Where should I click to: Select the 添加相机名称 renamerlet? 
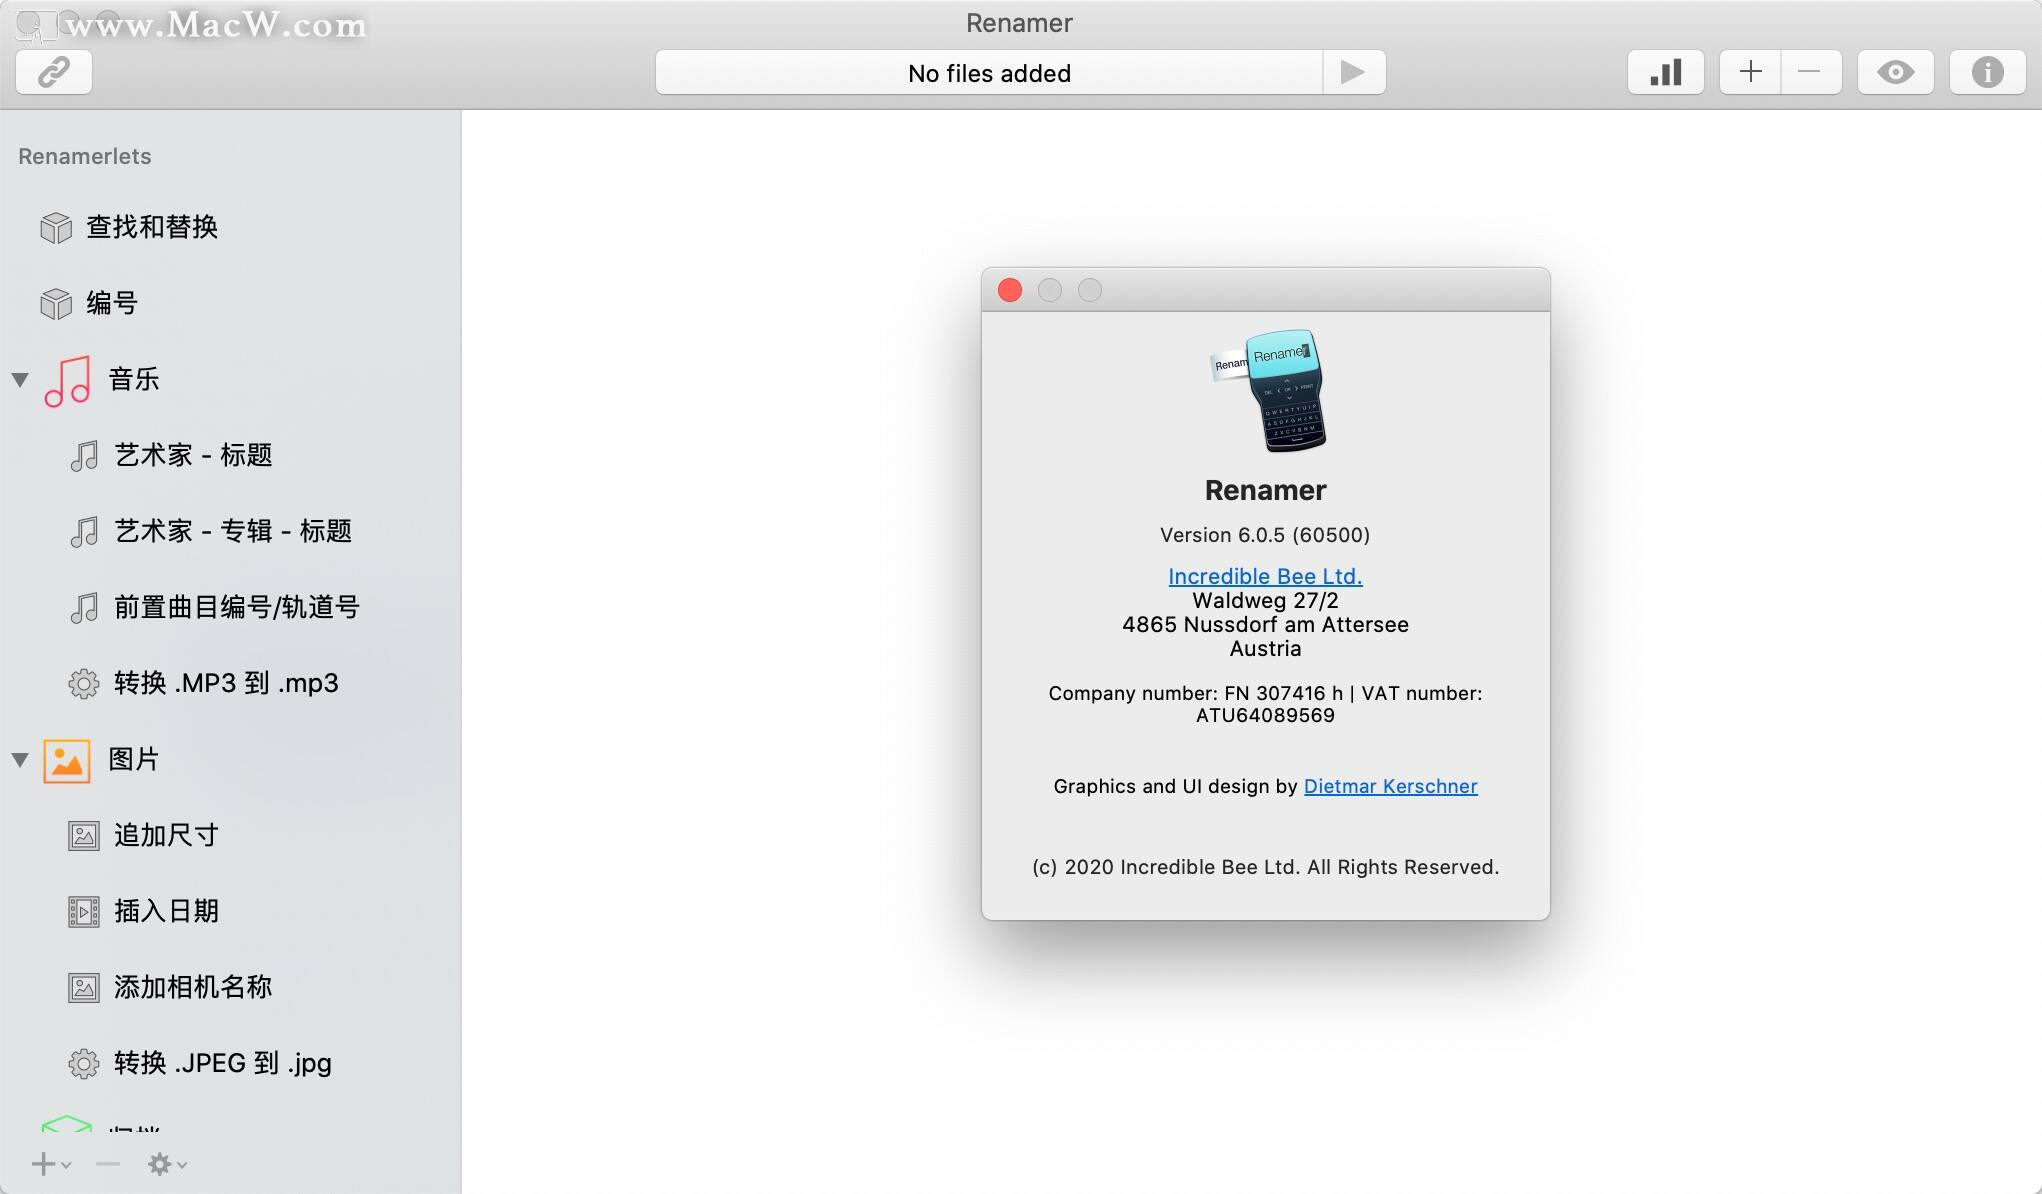193,987
